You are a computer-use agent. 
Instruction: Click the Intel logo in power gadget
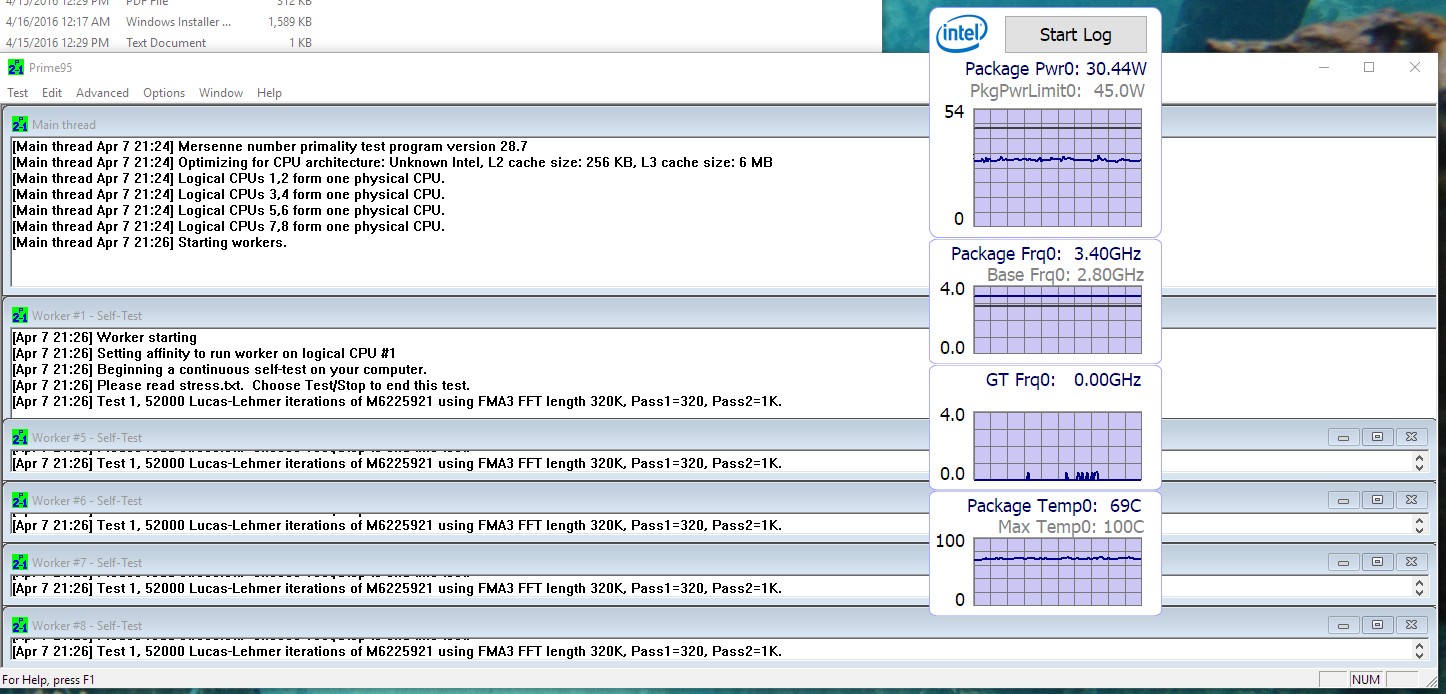click(x=962, y=34)
